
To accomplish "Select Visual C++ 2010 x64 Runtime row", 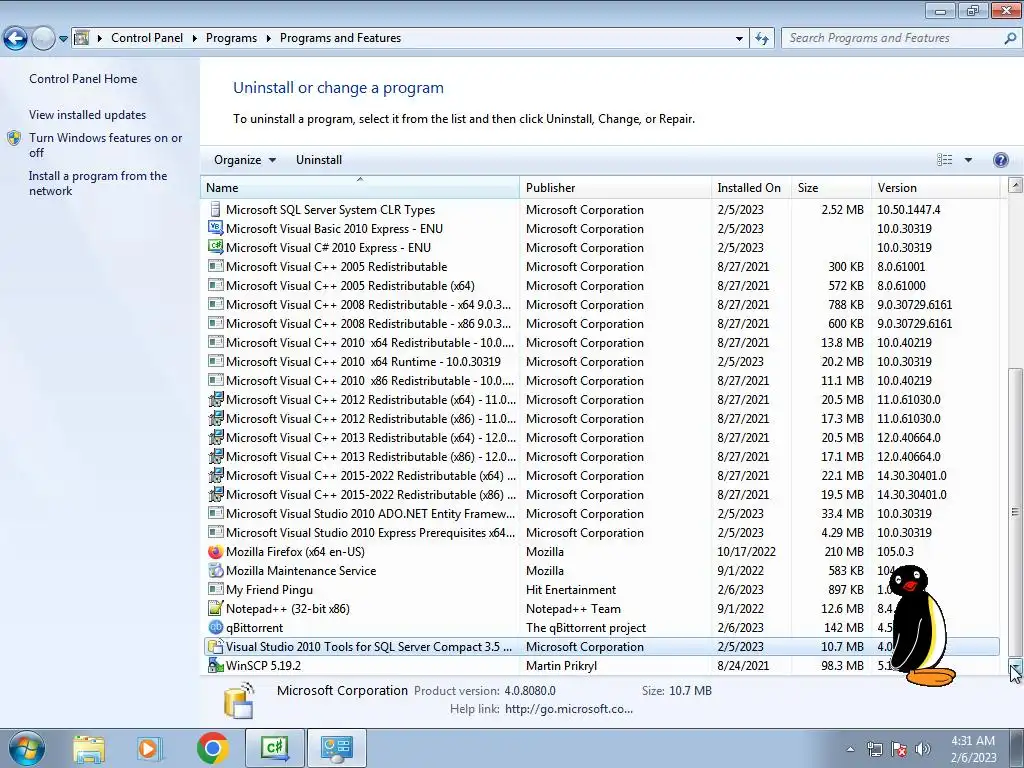I will (x=601, y=361).
